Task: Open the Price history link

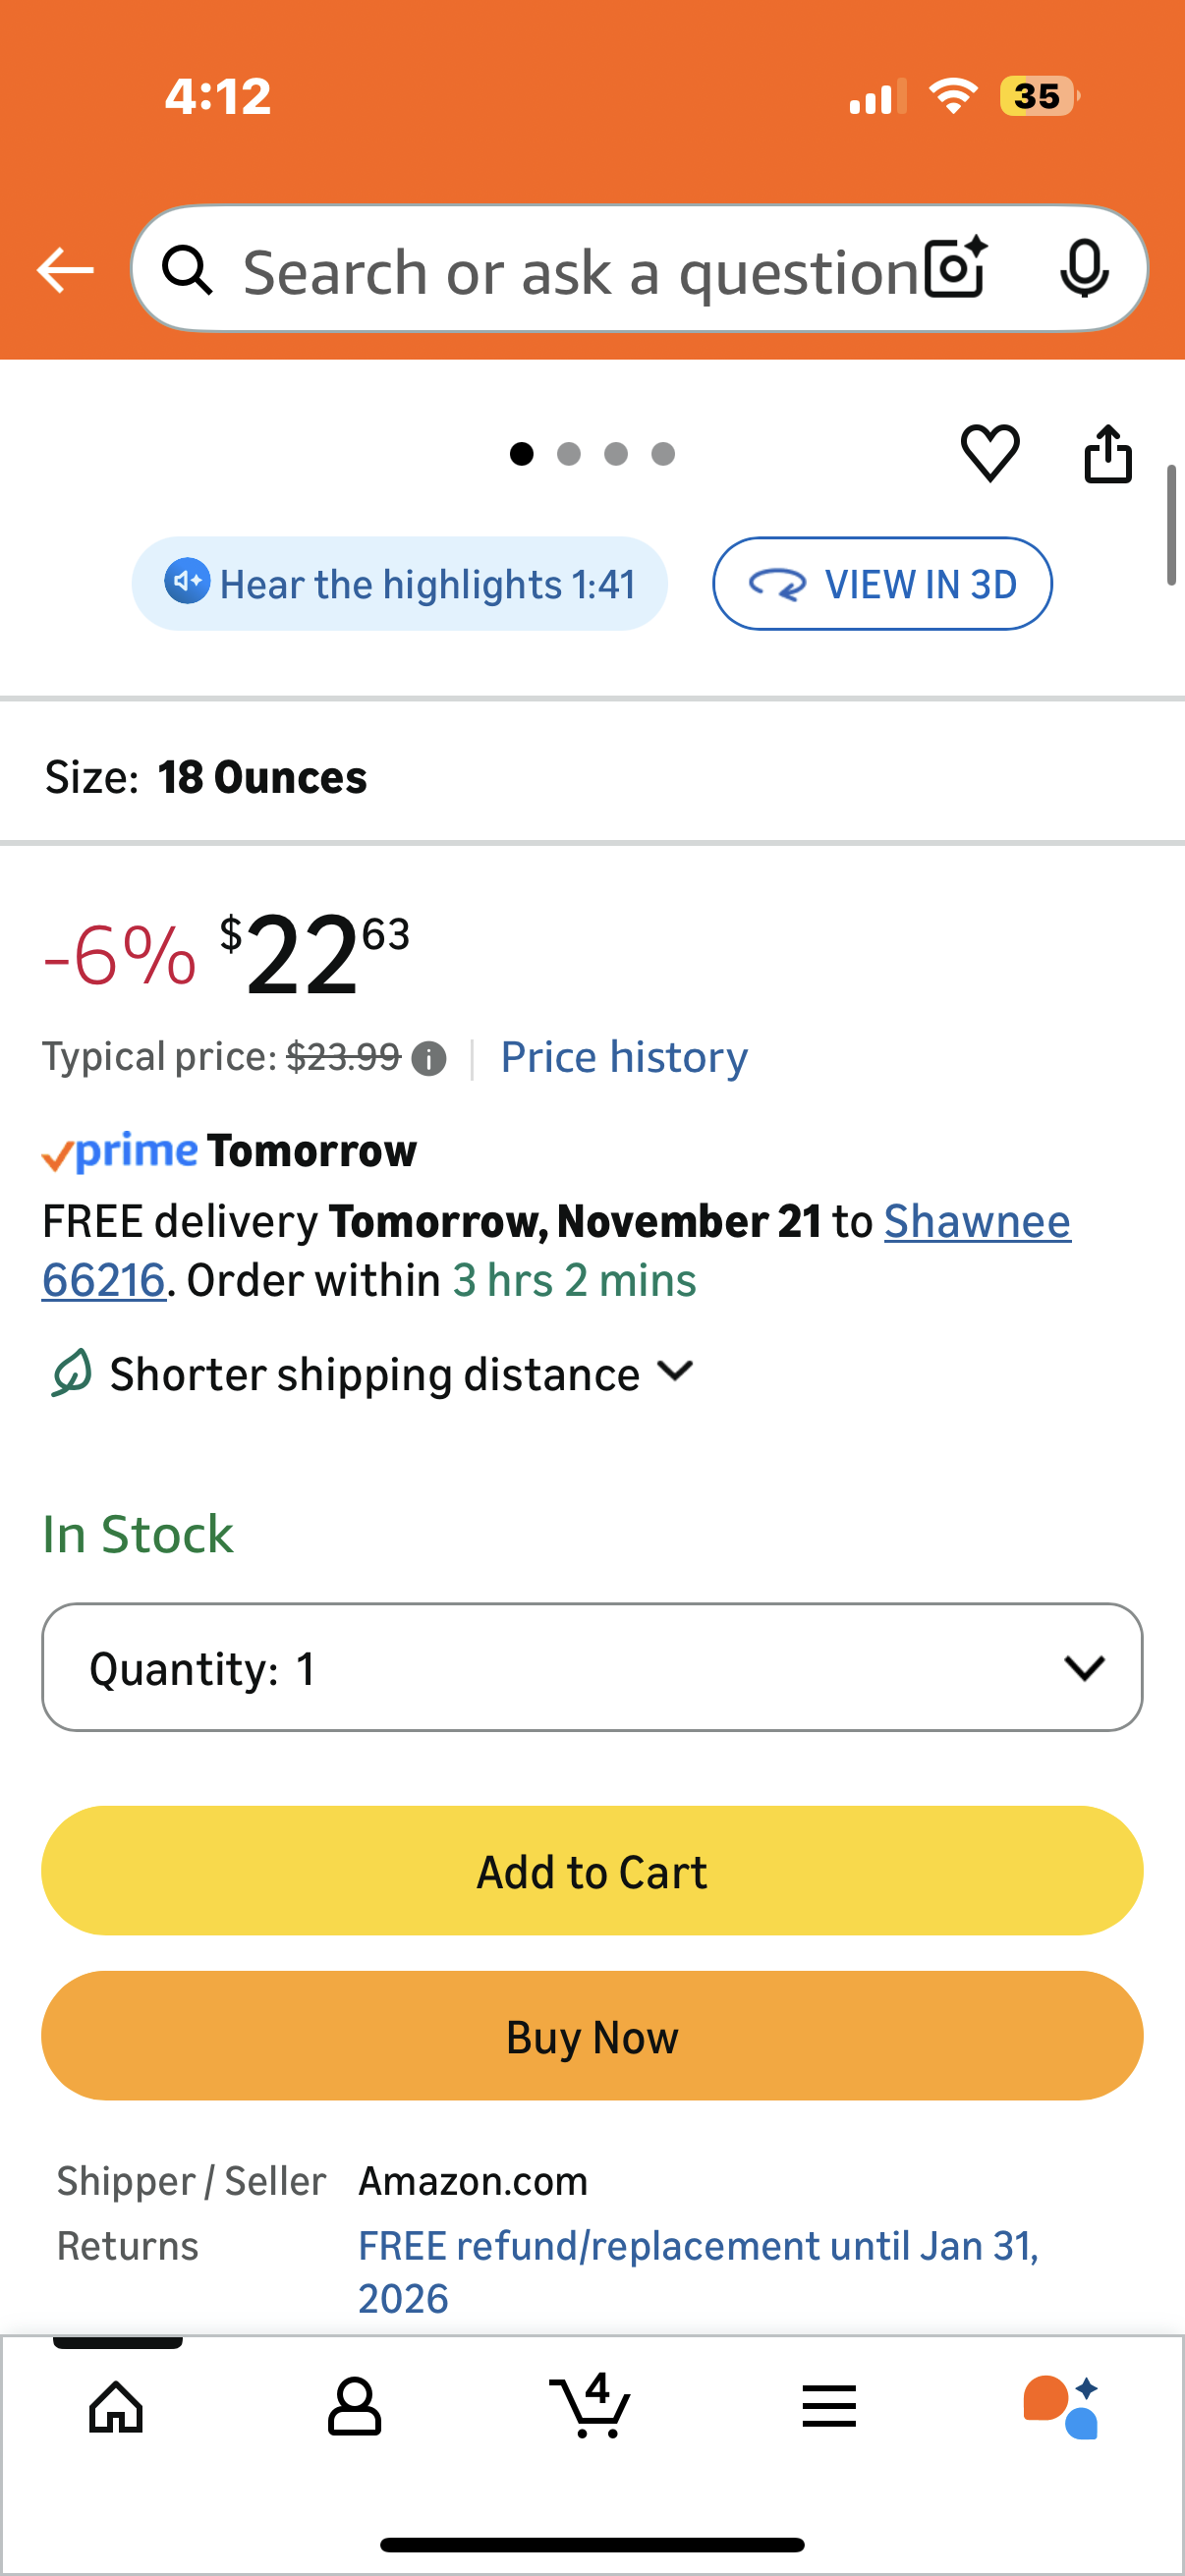Action: (x=624, y=1057)
